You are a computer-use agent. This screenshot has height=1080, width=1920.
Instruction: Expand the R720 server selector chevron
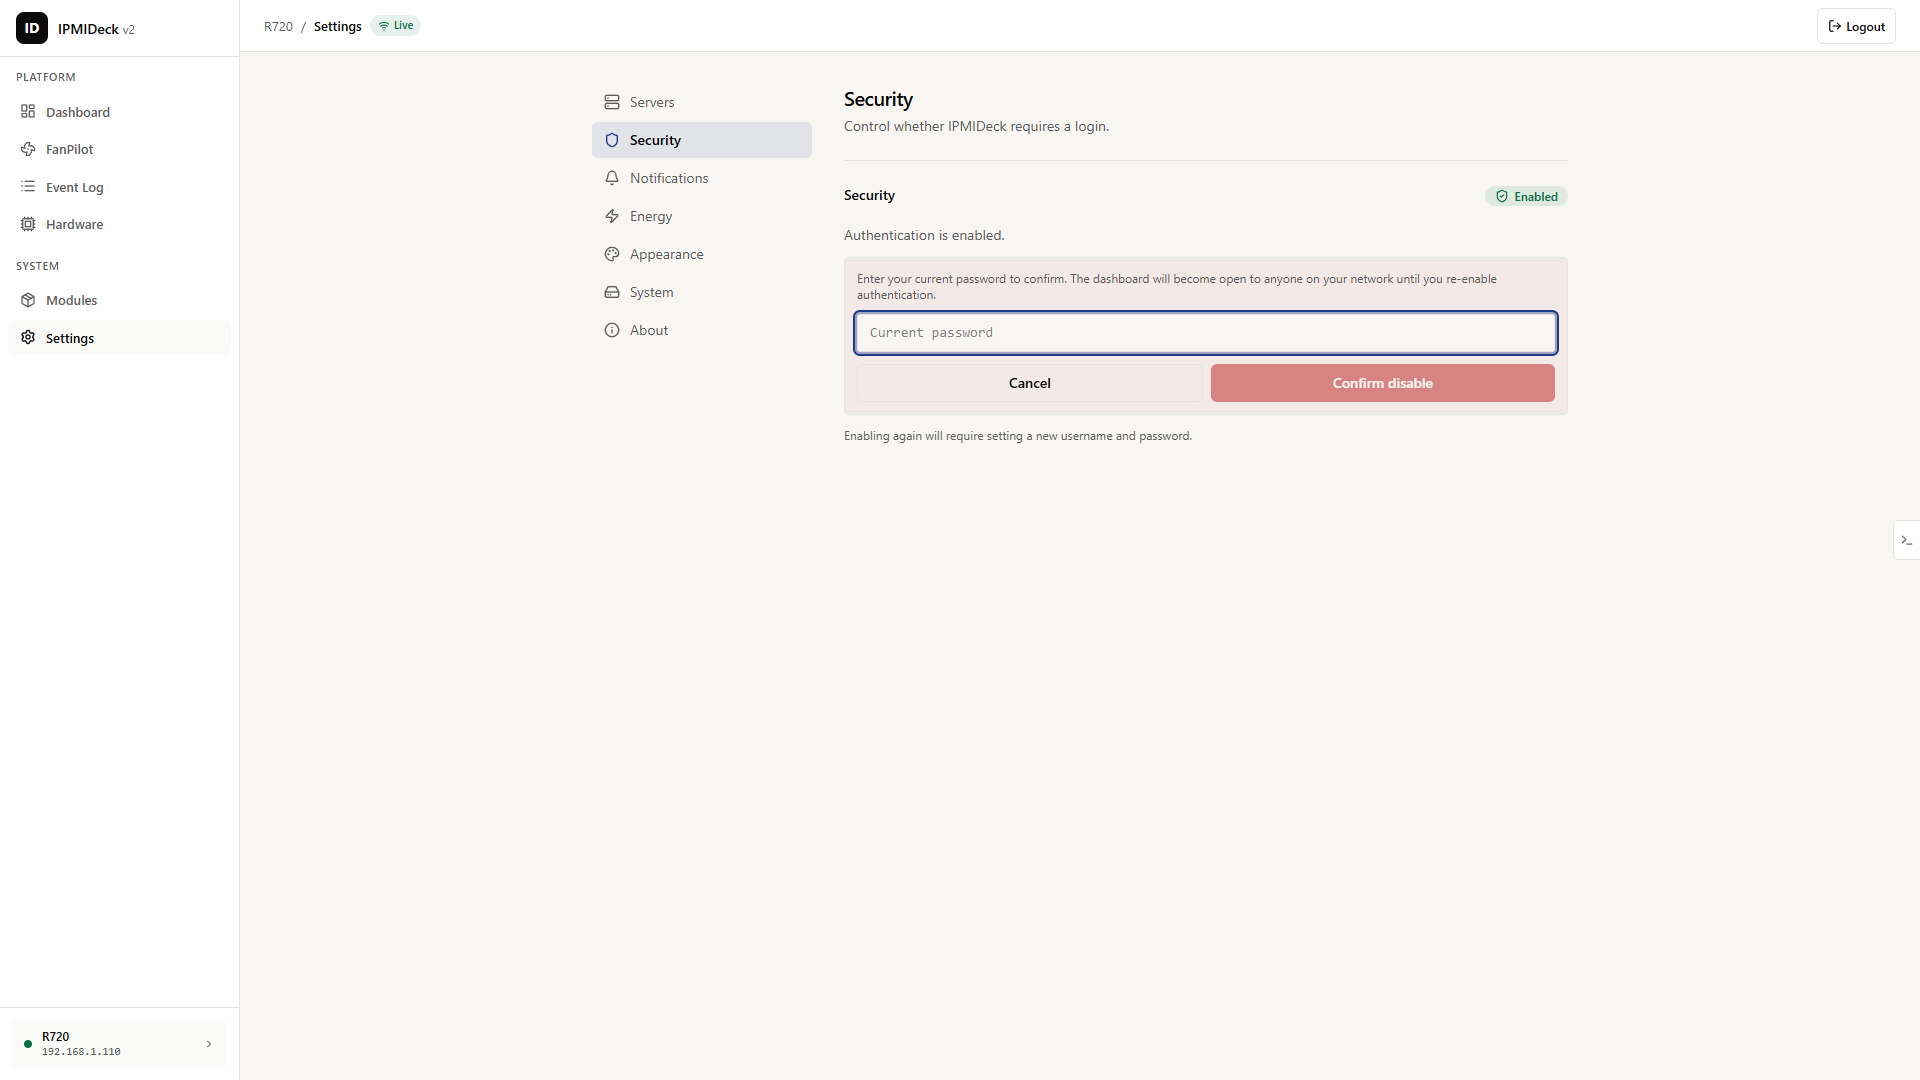[209, 1044]
